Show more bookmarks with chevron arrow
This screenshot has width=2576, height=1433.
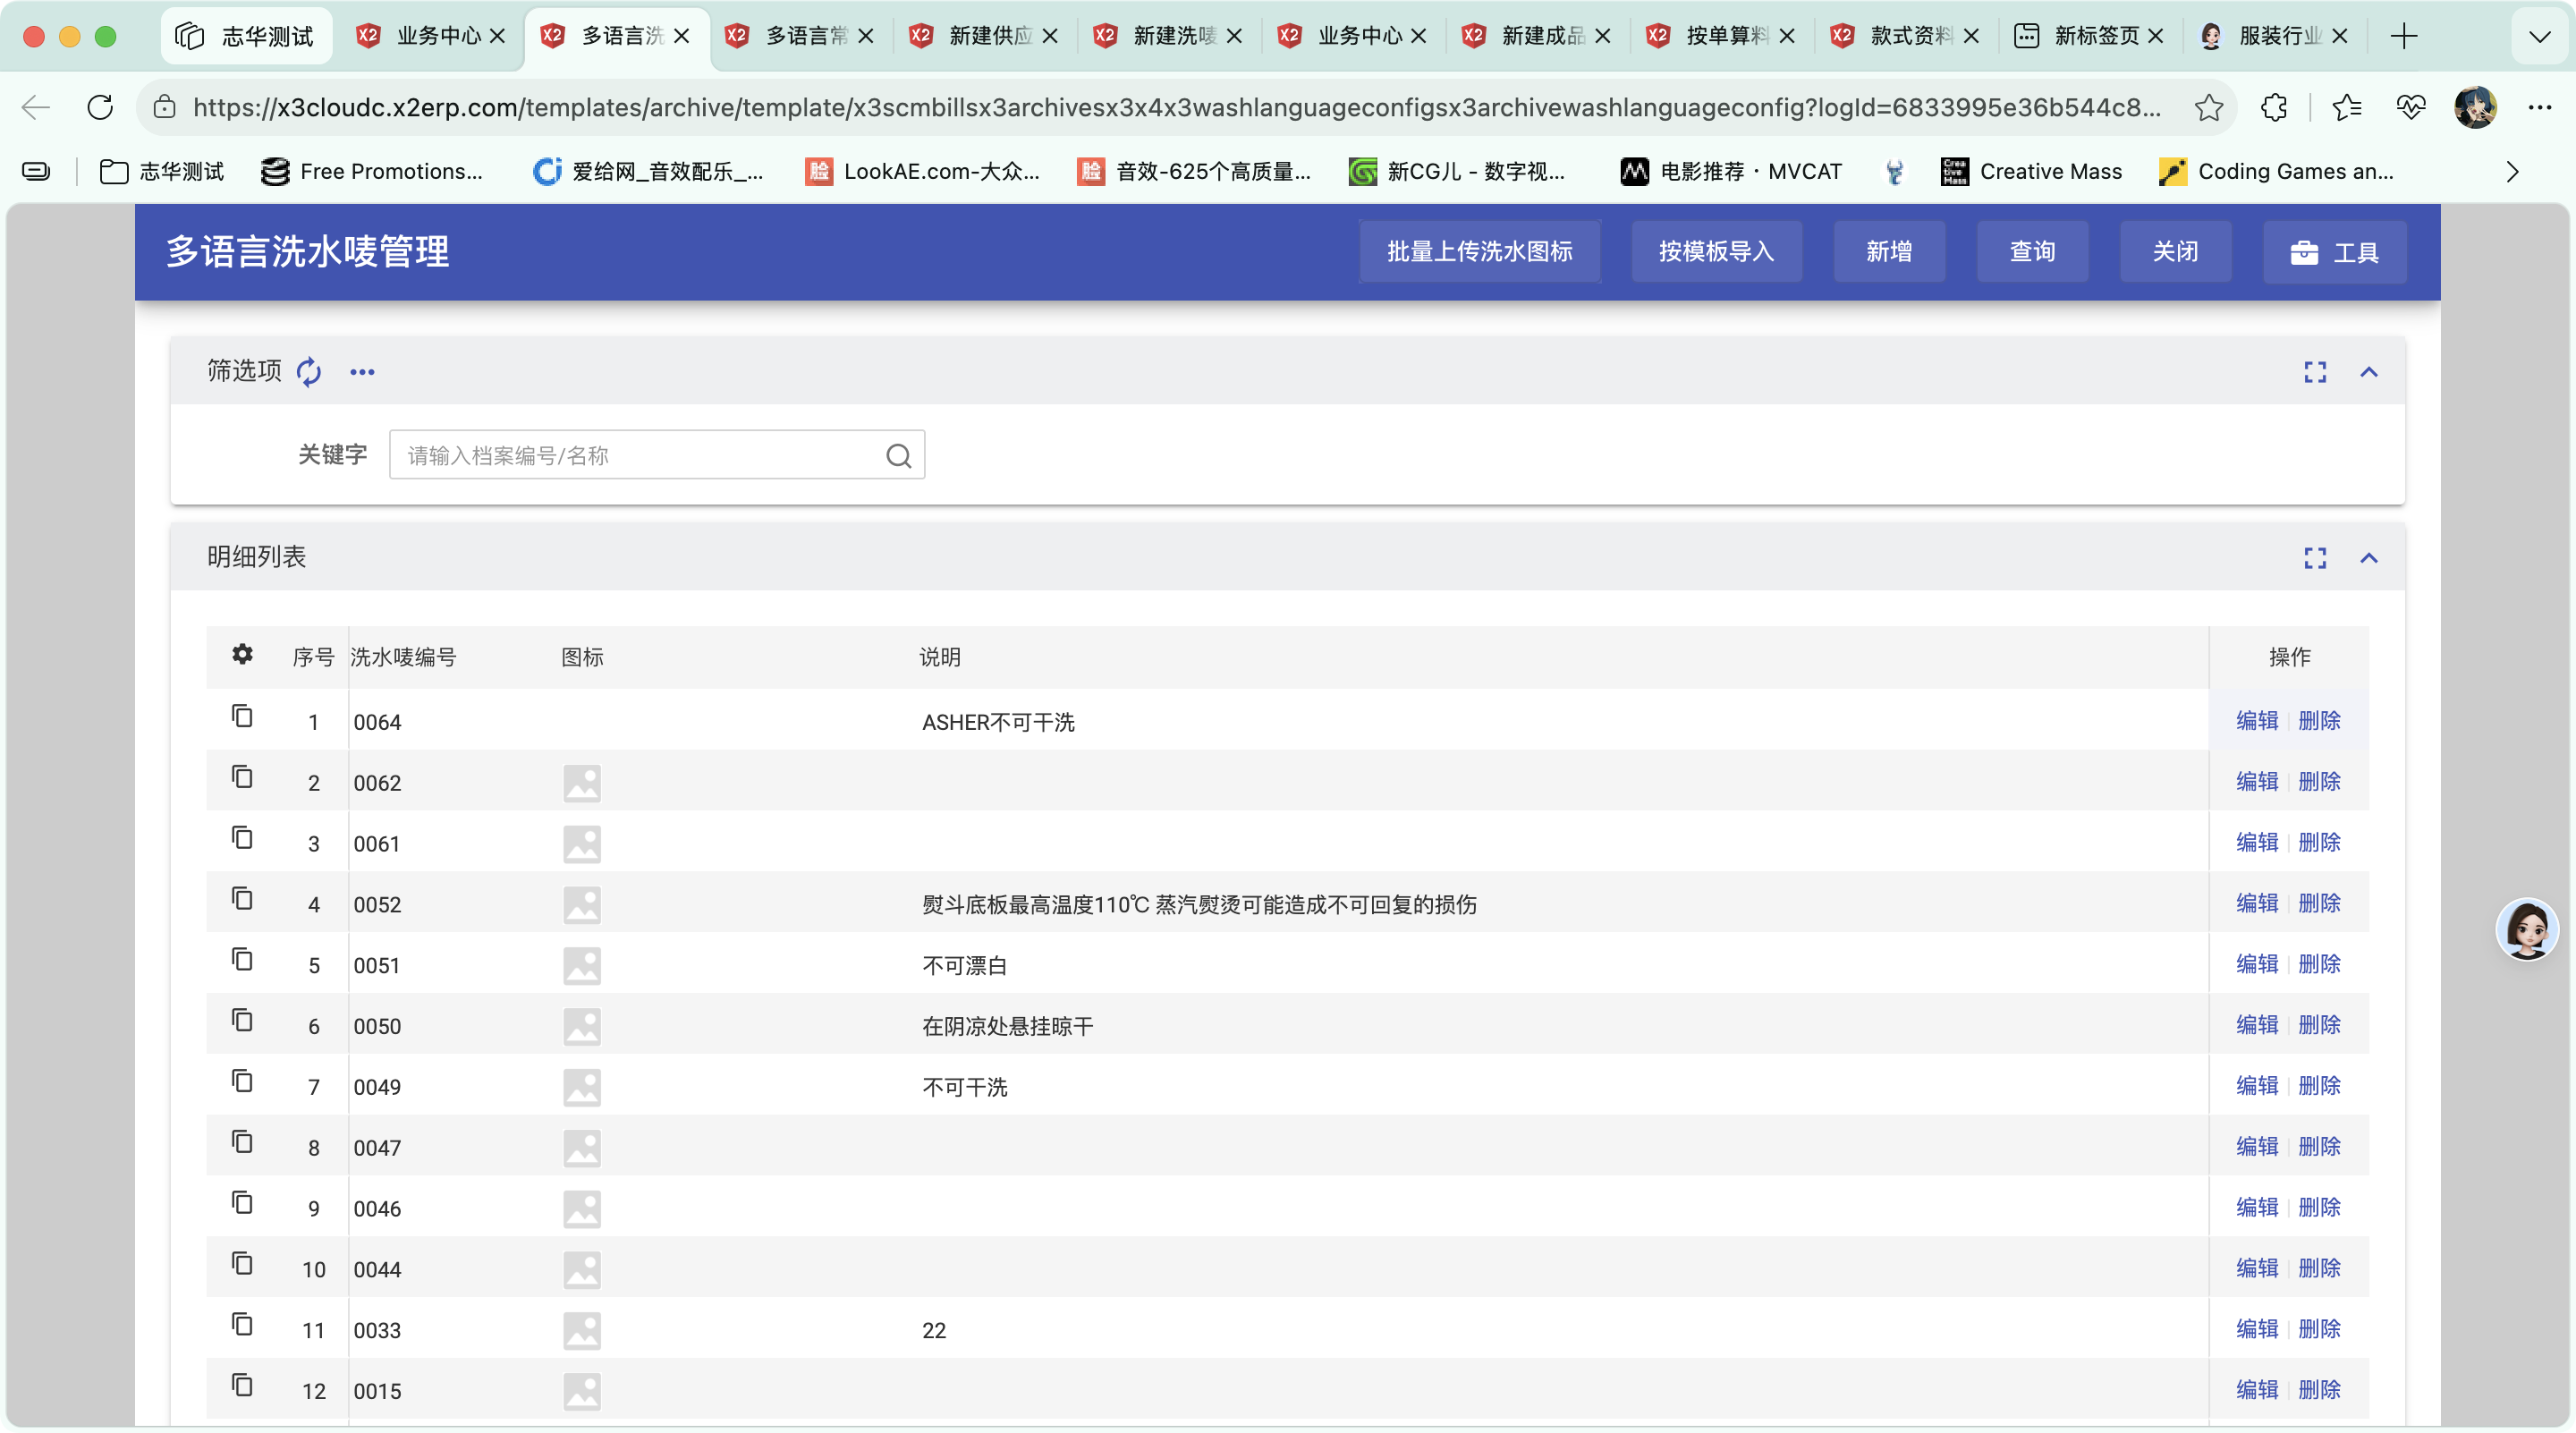[2513, 172]
